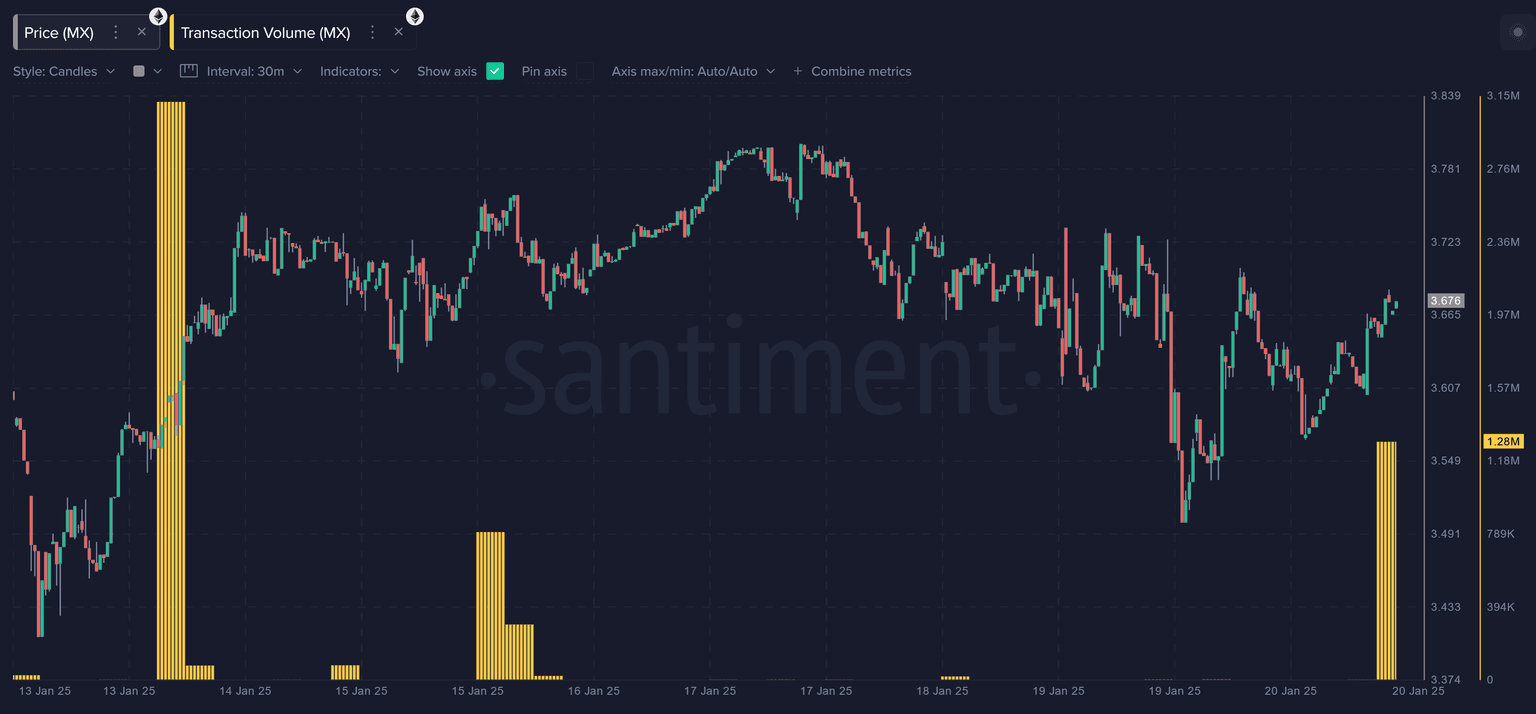
Task: Open Transaction Volume (MX) options menu
Action: (x=373, y=32)
